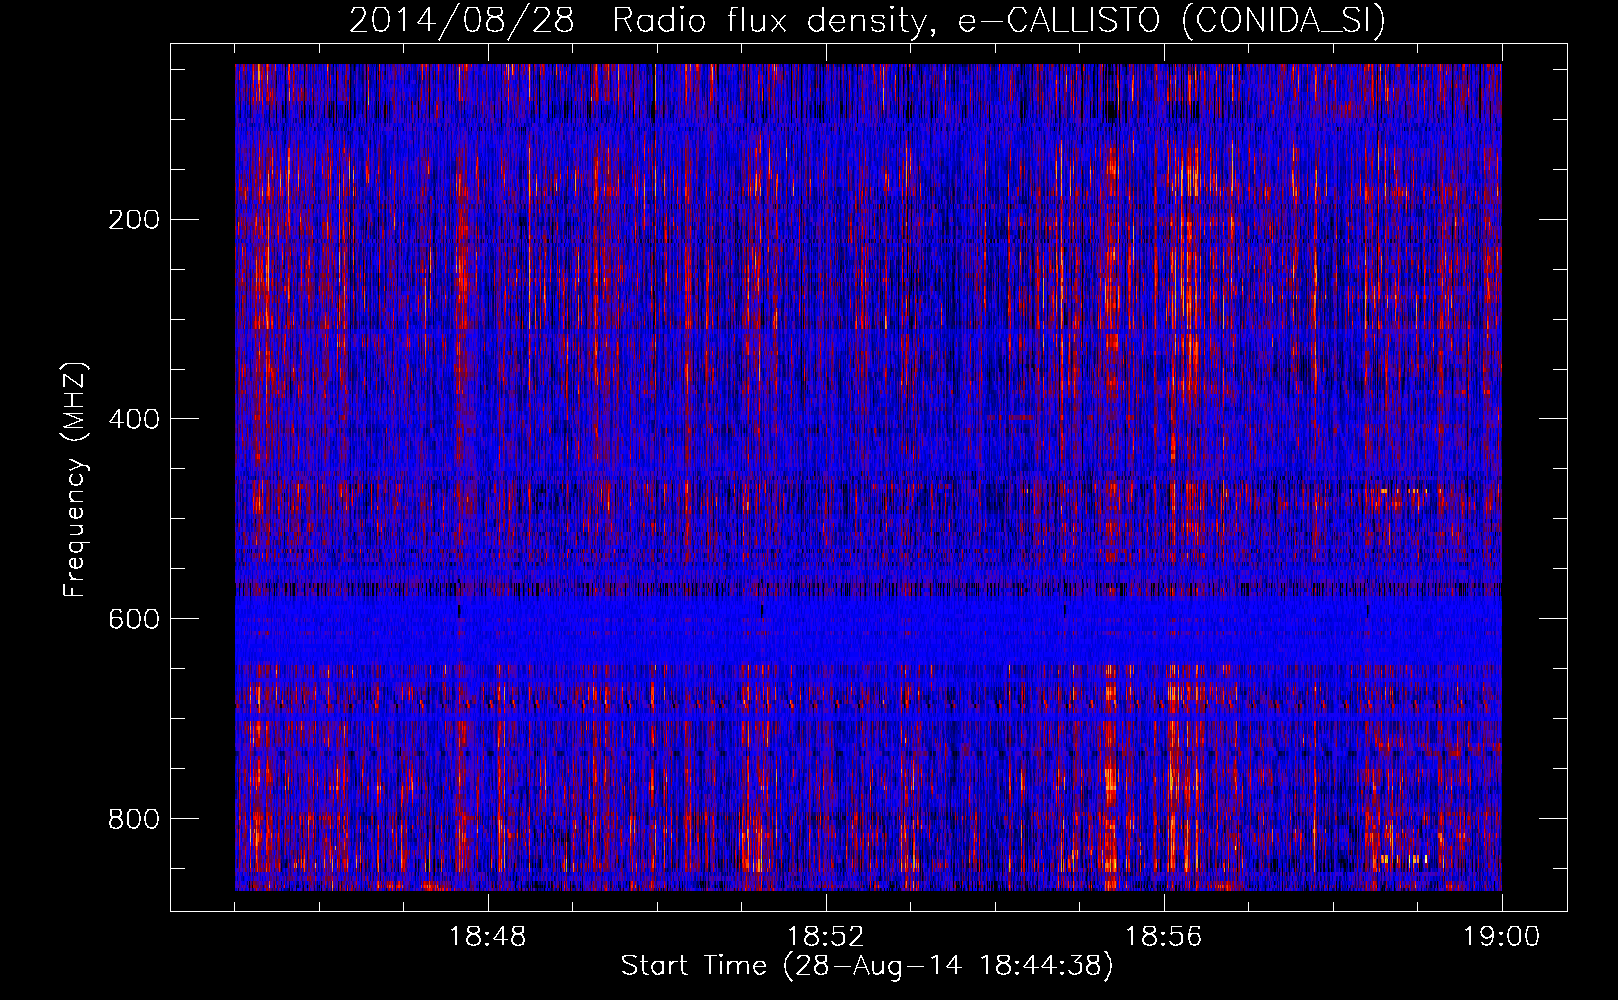
Task: Click the '200' frequency tick label
Action: 133,219
